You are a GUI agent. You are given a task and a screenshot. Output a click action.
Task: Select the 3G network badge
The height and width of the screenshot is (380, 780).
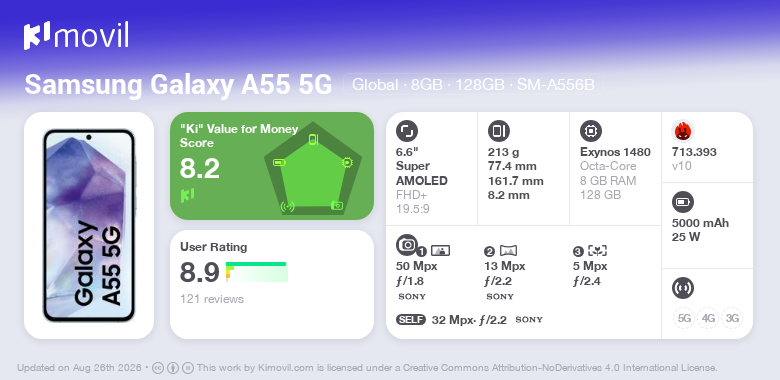pos(732,318)
